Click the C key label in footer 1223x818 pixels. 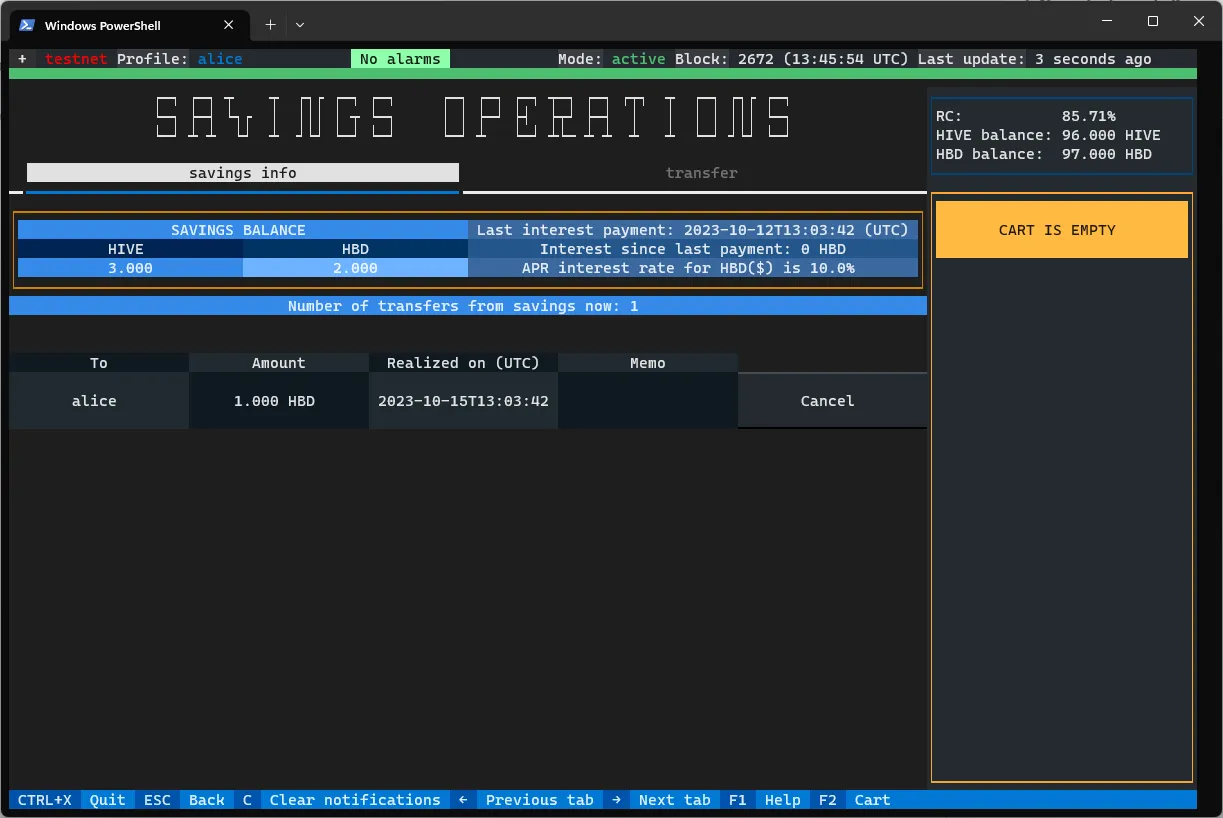coord(247,800)
